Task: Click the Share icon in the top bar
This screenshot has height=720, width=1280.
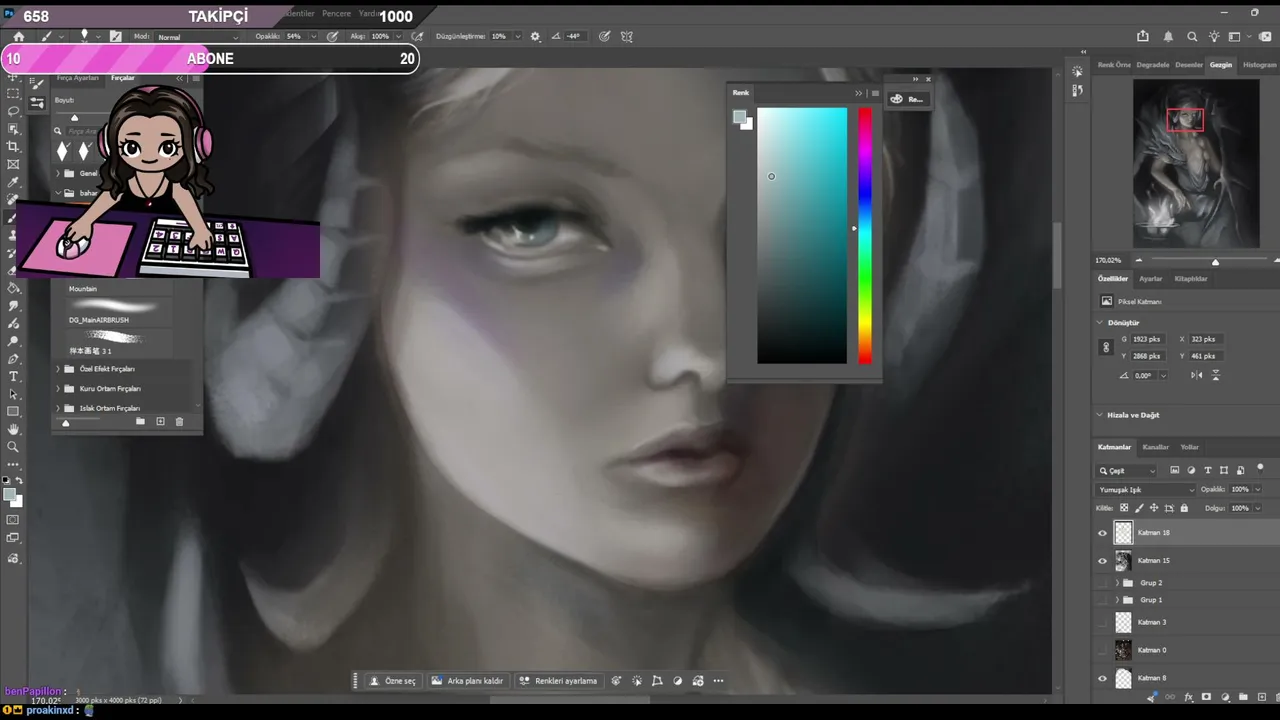Action: (x=1145, y=36)
